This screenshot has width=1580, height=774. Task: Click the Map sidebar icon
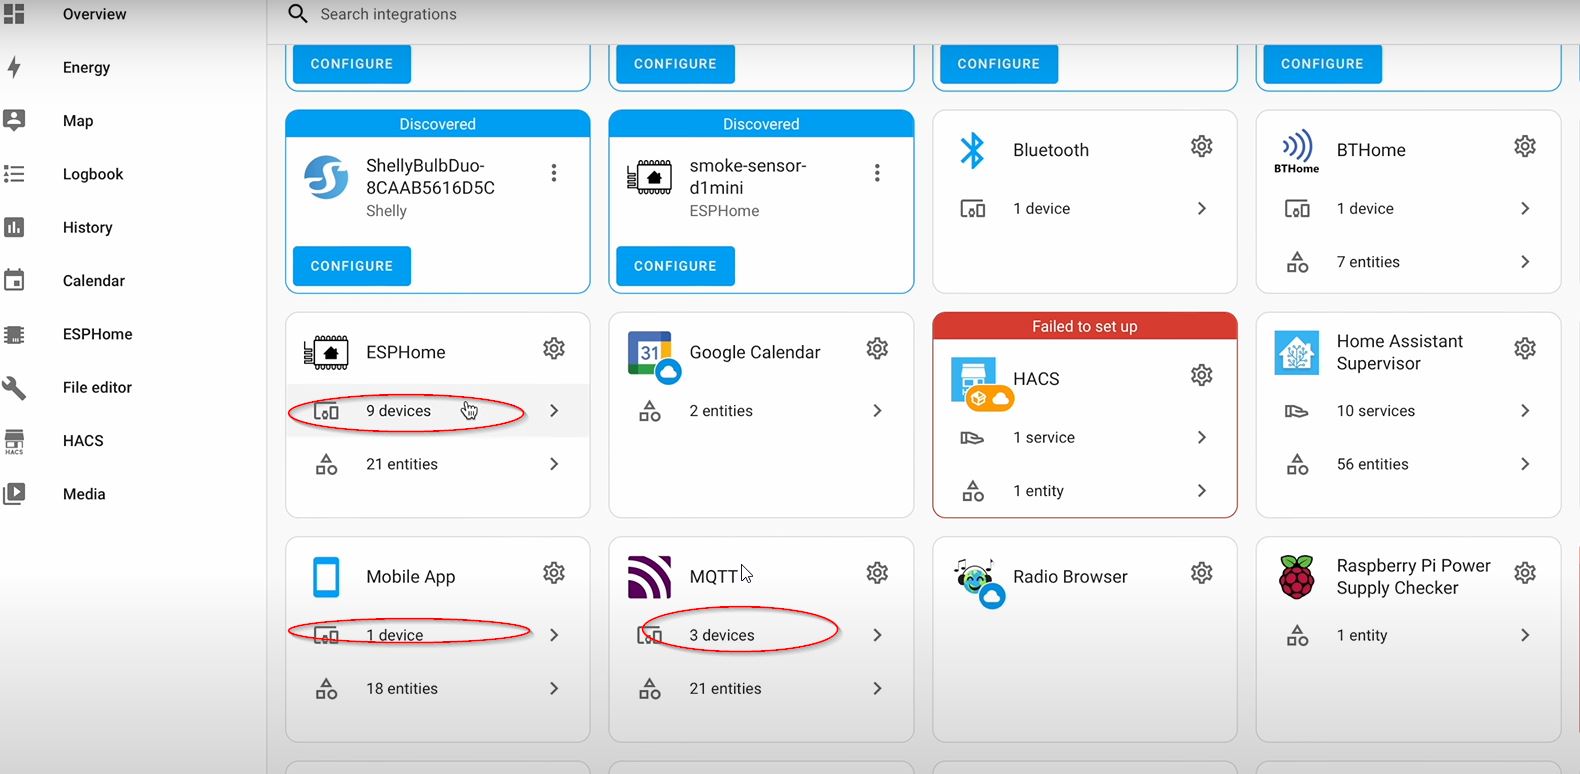tap(14, 120)
